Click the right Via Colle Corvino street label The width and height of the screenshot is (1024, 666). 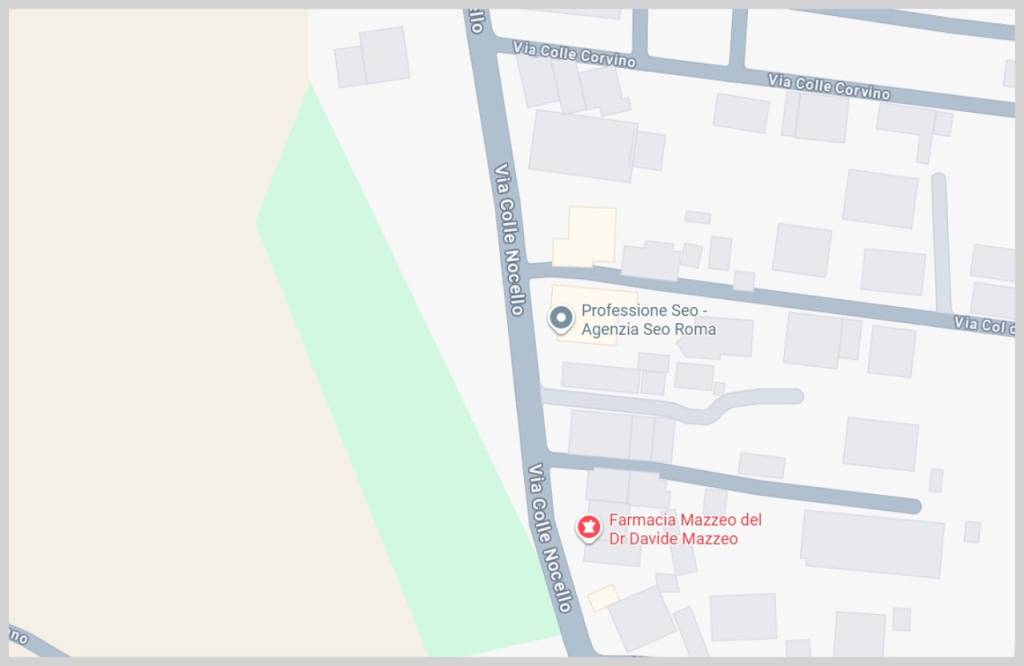pyautogui.click(x=829, y=87)
